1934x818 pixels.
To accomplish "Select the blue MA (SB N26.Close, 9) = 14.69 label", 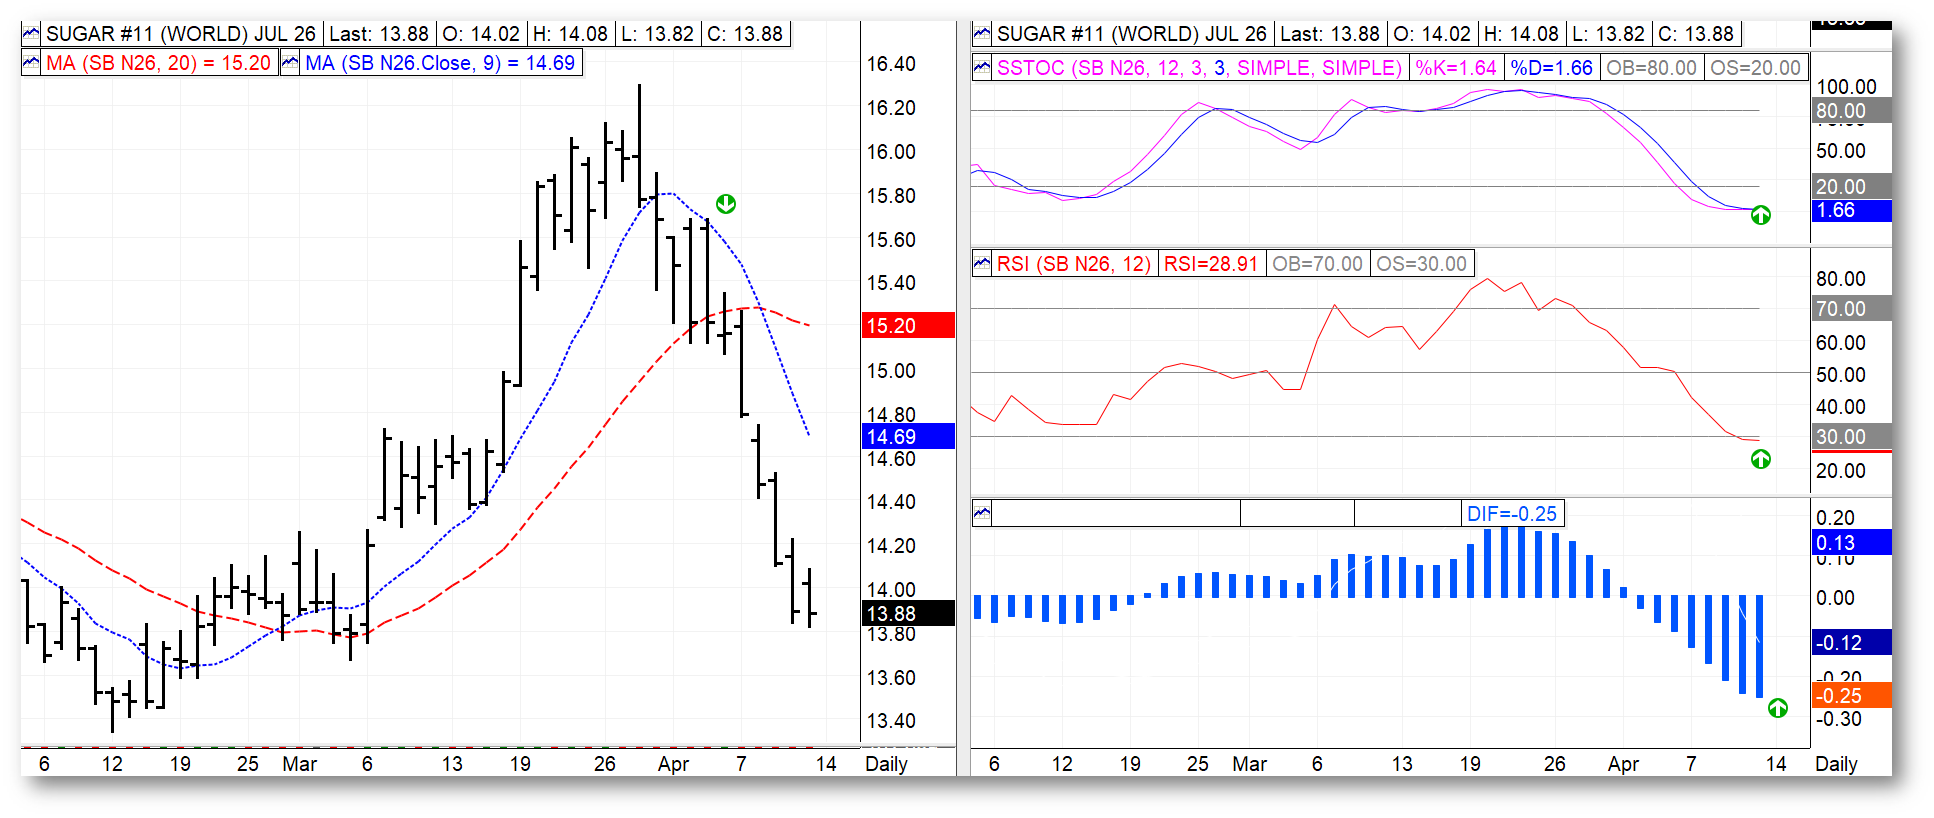I will [440, 63].
